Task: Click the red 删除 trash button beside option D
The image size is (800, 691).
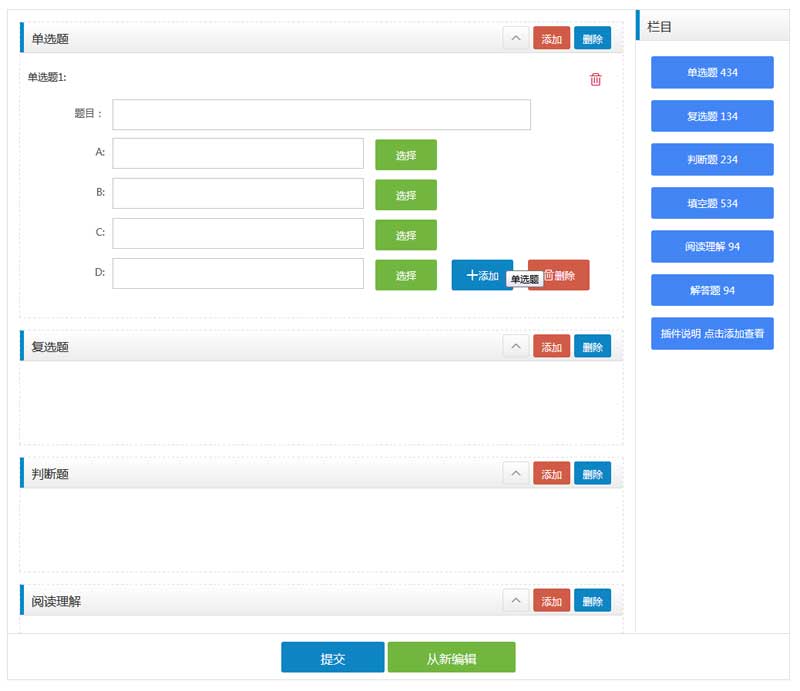Action: pyautogui.click(x=566, y=275)
